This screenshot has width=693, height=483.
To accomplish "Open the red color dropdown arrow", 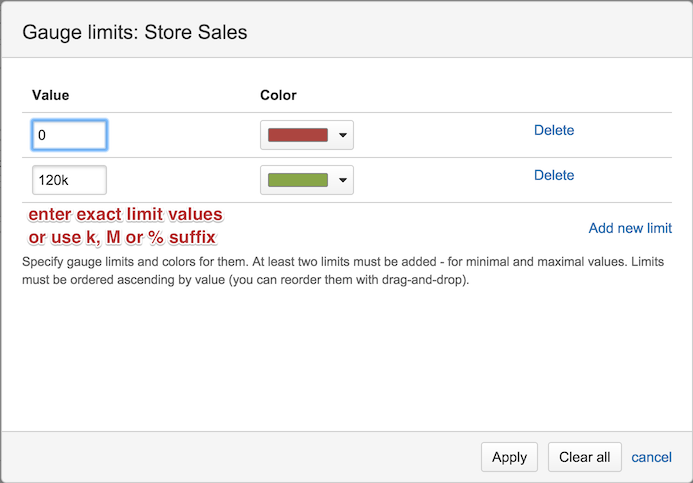I will pyautogui.click(x=343, y=135).
